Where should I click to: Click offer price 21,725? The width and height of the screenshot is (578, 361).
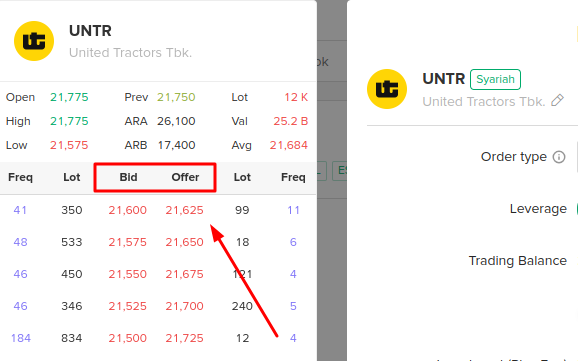tap(184, 338)
